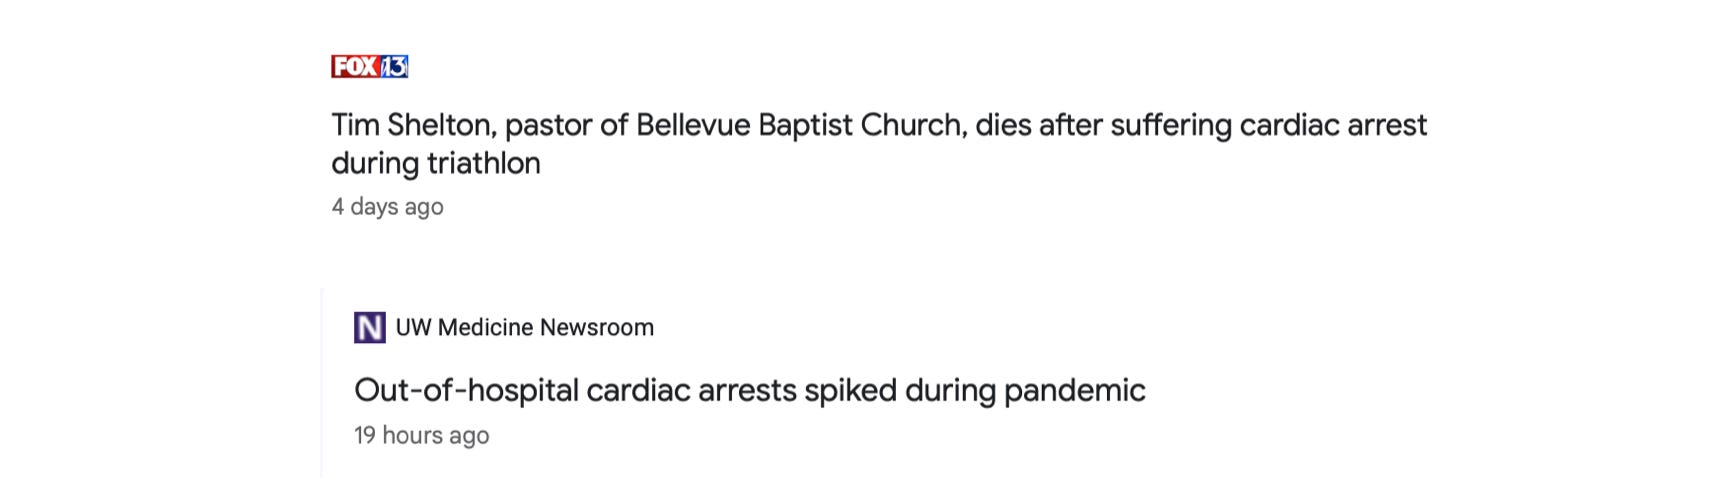Click the UW Medicine Newsroom source name
The width and height of the screenshot is (1712, 478).
click(x=524, y=327)
